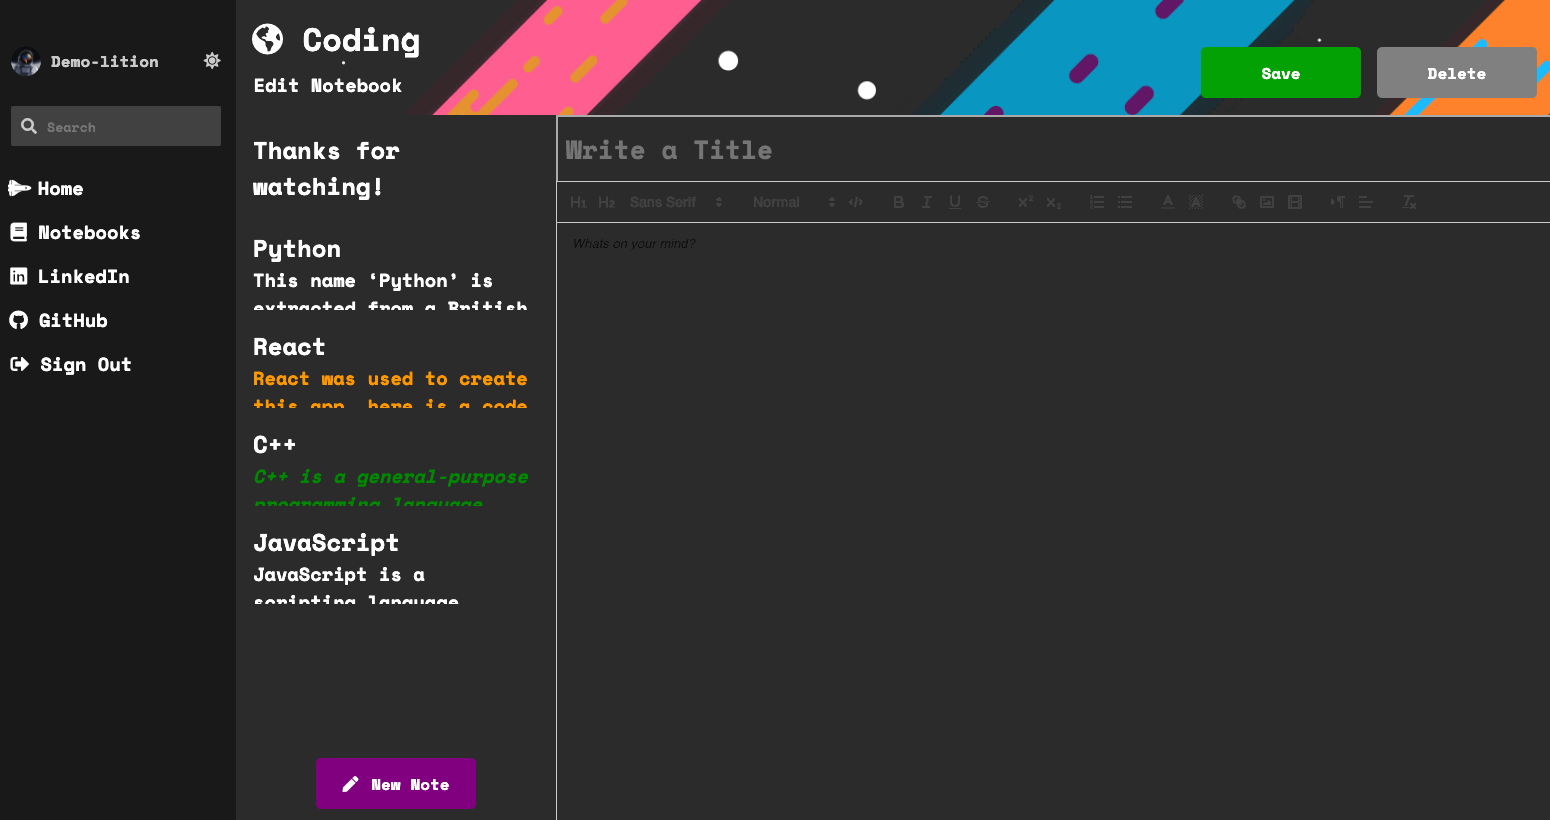Clear text formatting with the Tx icon
The width and height of the screenshot is (1550, 820).
(1409, 202)
